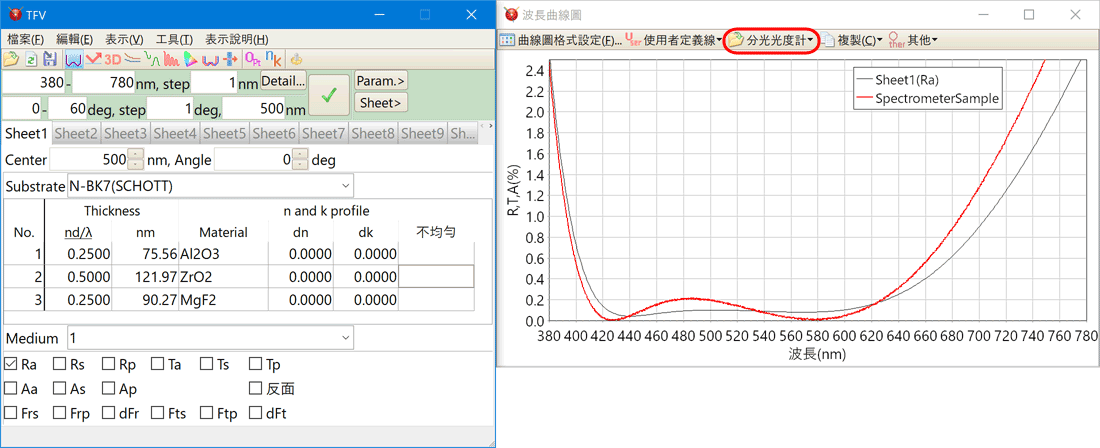The width and height of the screenshot is (1100, 448).
Task: Uncheck the Ra checkbox
Action: (11, 365)
